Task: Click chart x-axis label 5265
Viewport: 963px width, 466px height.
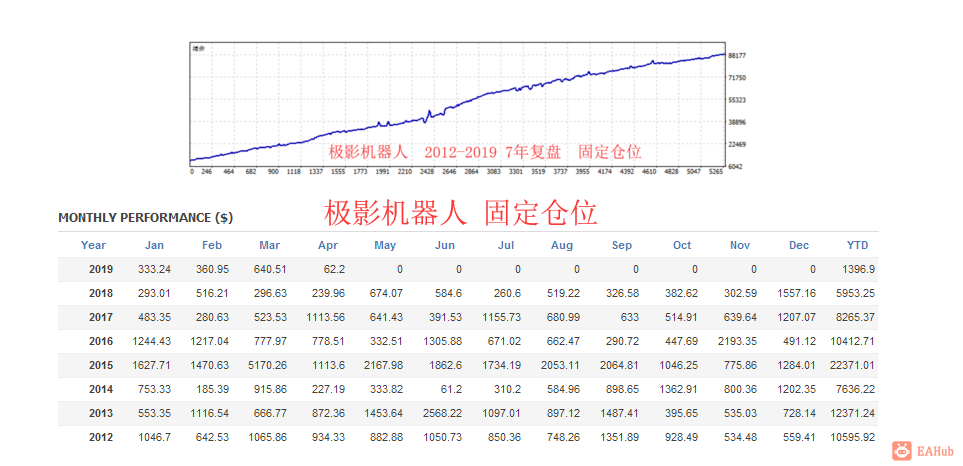Action: coord(715,173)
